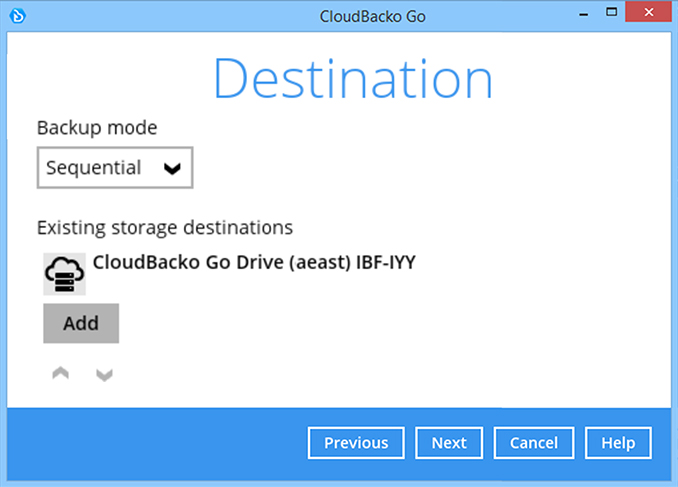Minimize the CloudBacko Go window
678x487 pixels.
pos(584,13)
